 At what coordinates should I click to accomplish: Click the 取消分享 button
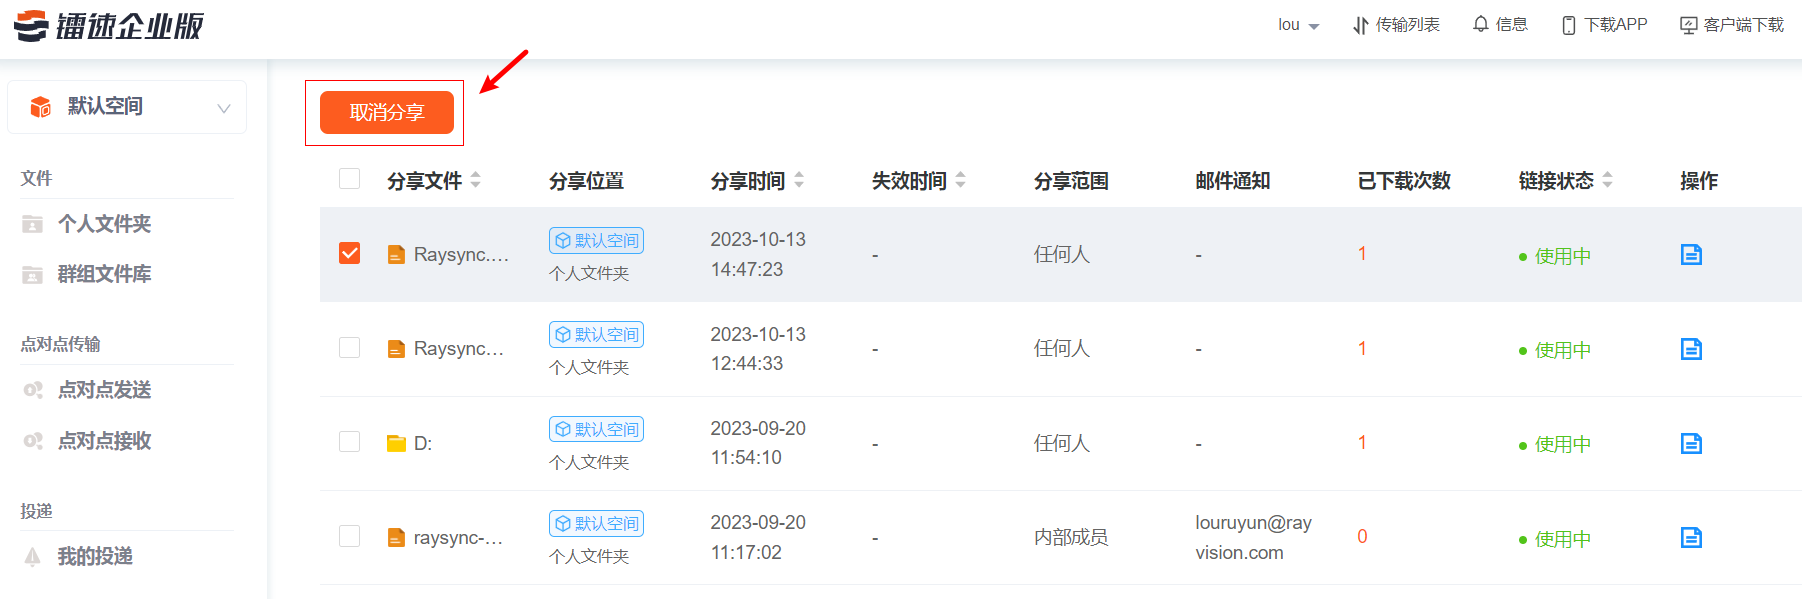click(386, 112)
